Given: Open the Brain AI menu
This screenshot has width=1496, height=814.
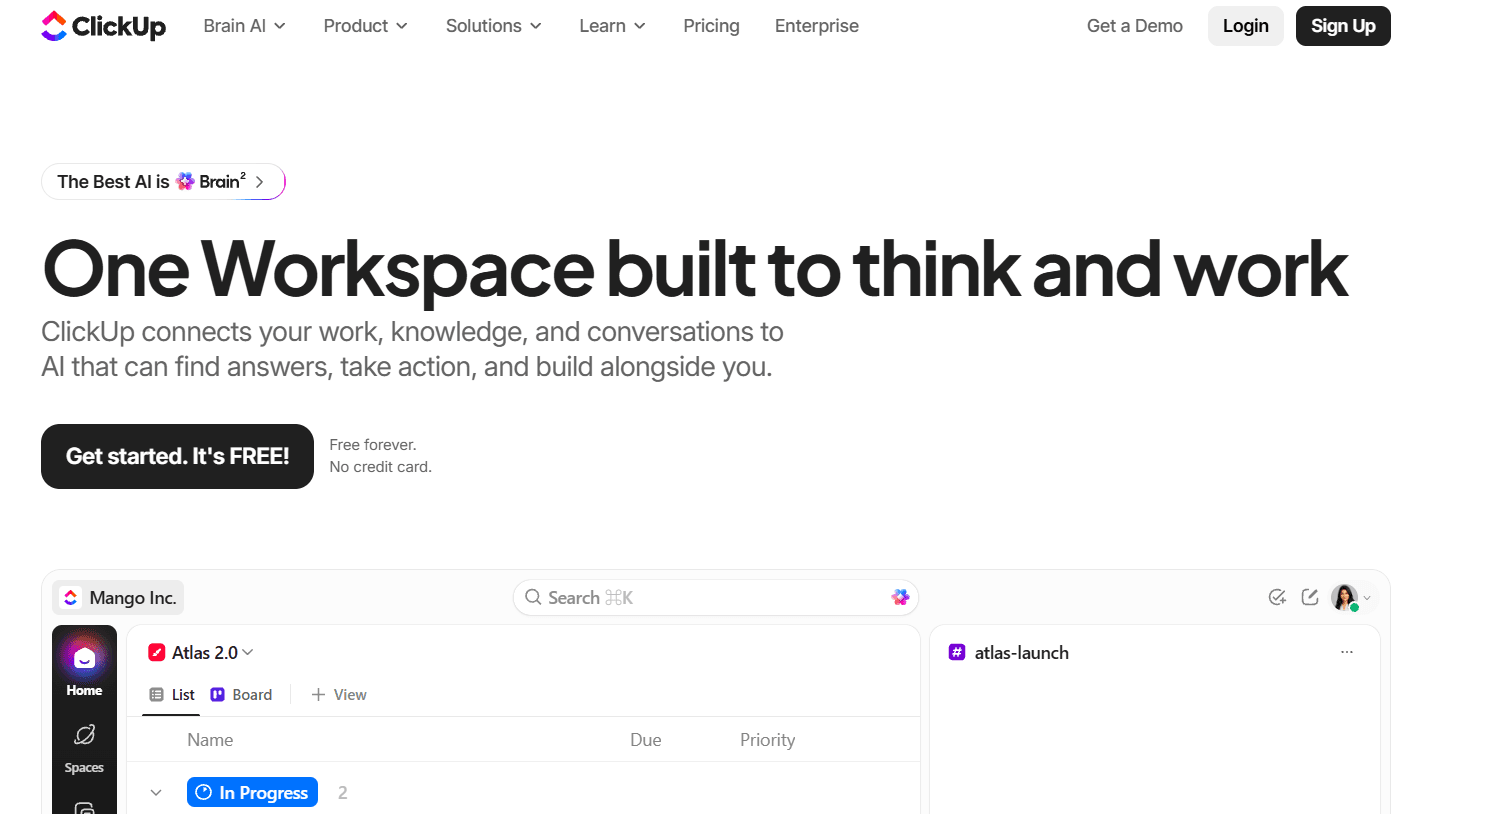Looking at the screenshot, I should pyautogui.click(x=244, y=26).
